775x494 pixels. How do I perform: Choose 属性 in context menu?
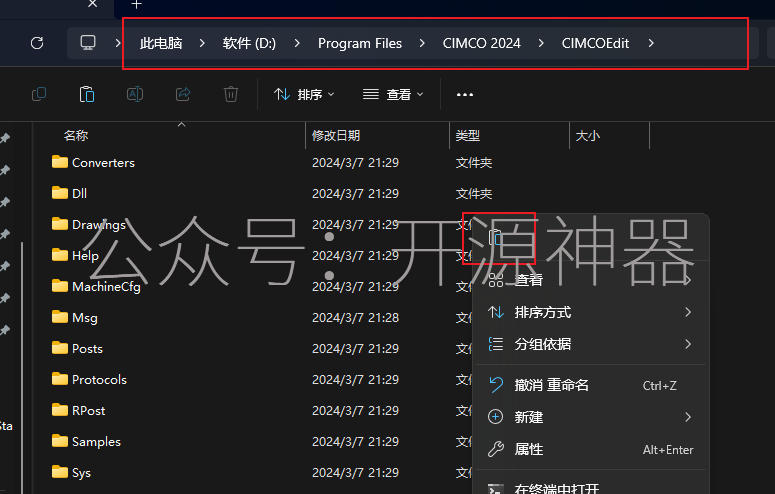pyautogui.click(x=590, y=449)
